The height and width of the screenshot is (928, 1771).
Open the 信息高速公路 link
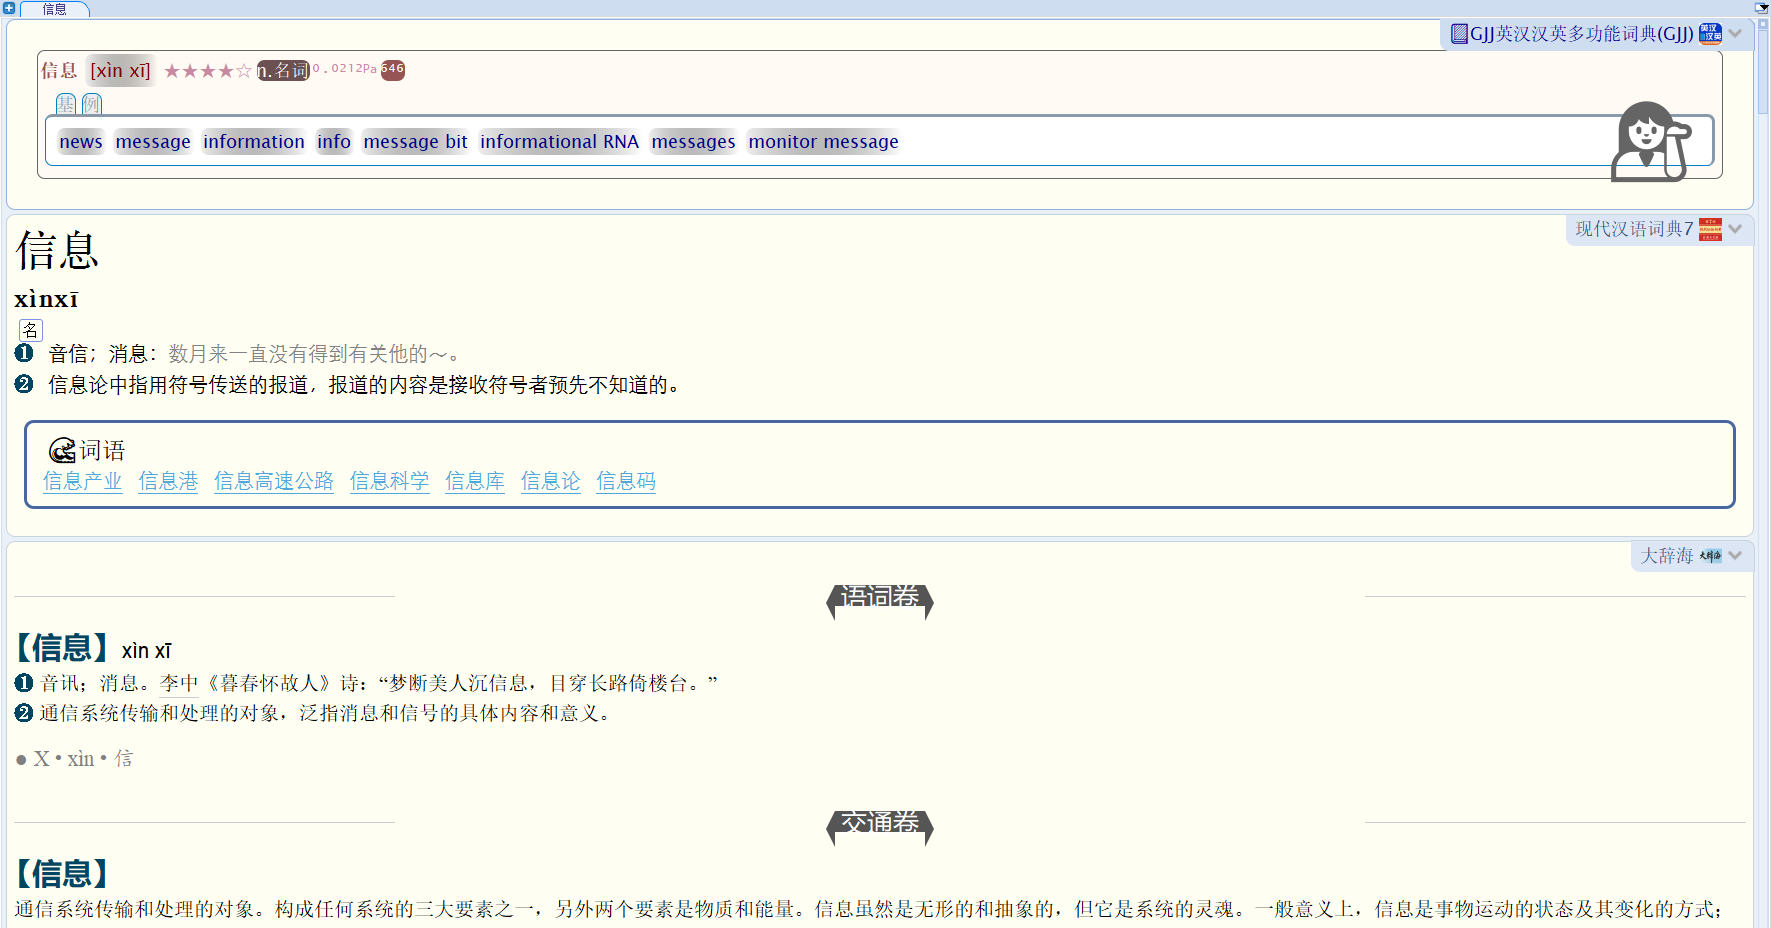point(274,481)
